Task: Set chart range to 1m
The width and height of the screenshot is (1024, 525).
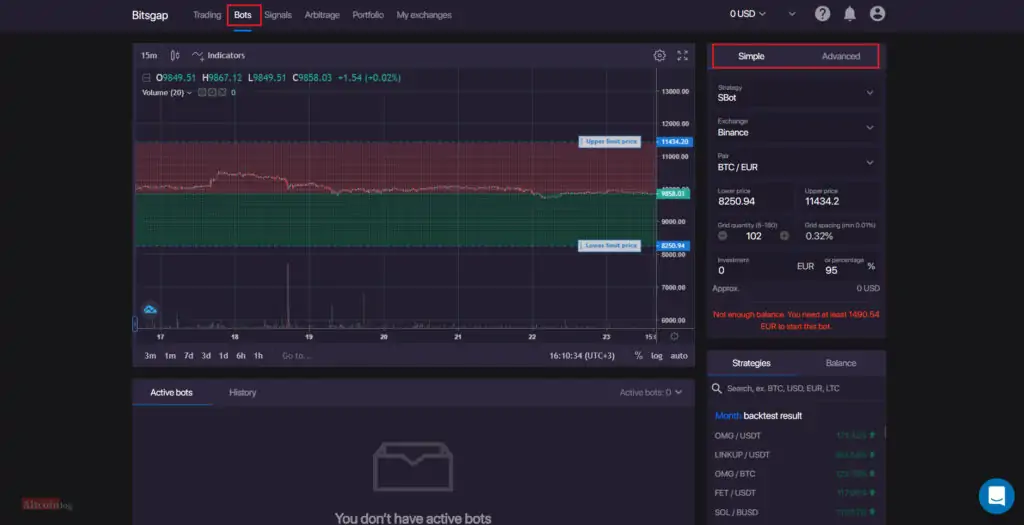Action: 170,356
